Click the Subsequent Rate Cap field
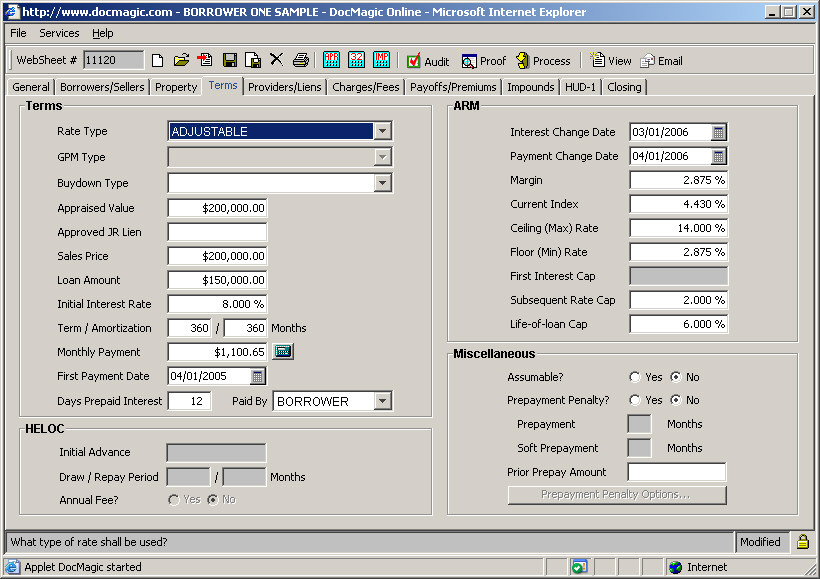820x579 pixels. [678, 300]
